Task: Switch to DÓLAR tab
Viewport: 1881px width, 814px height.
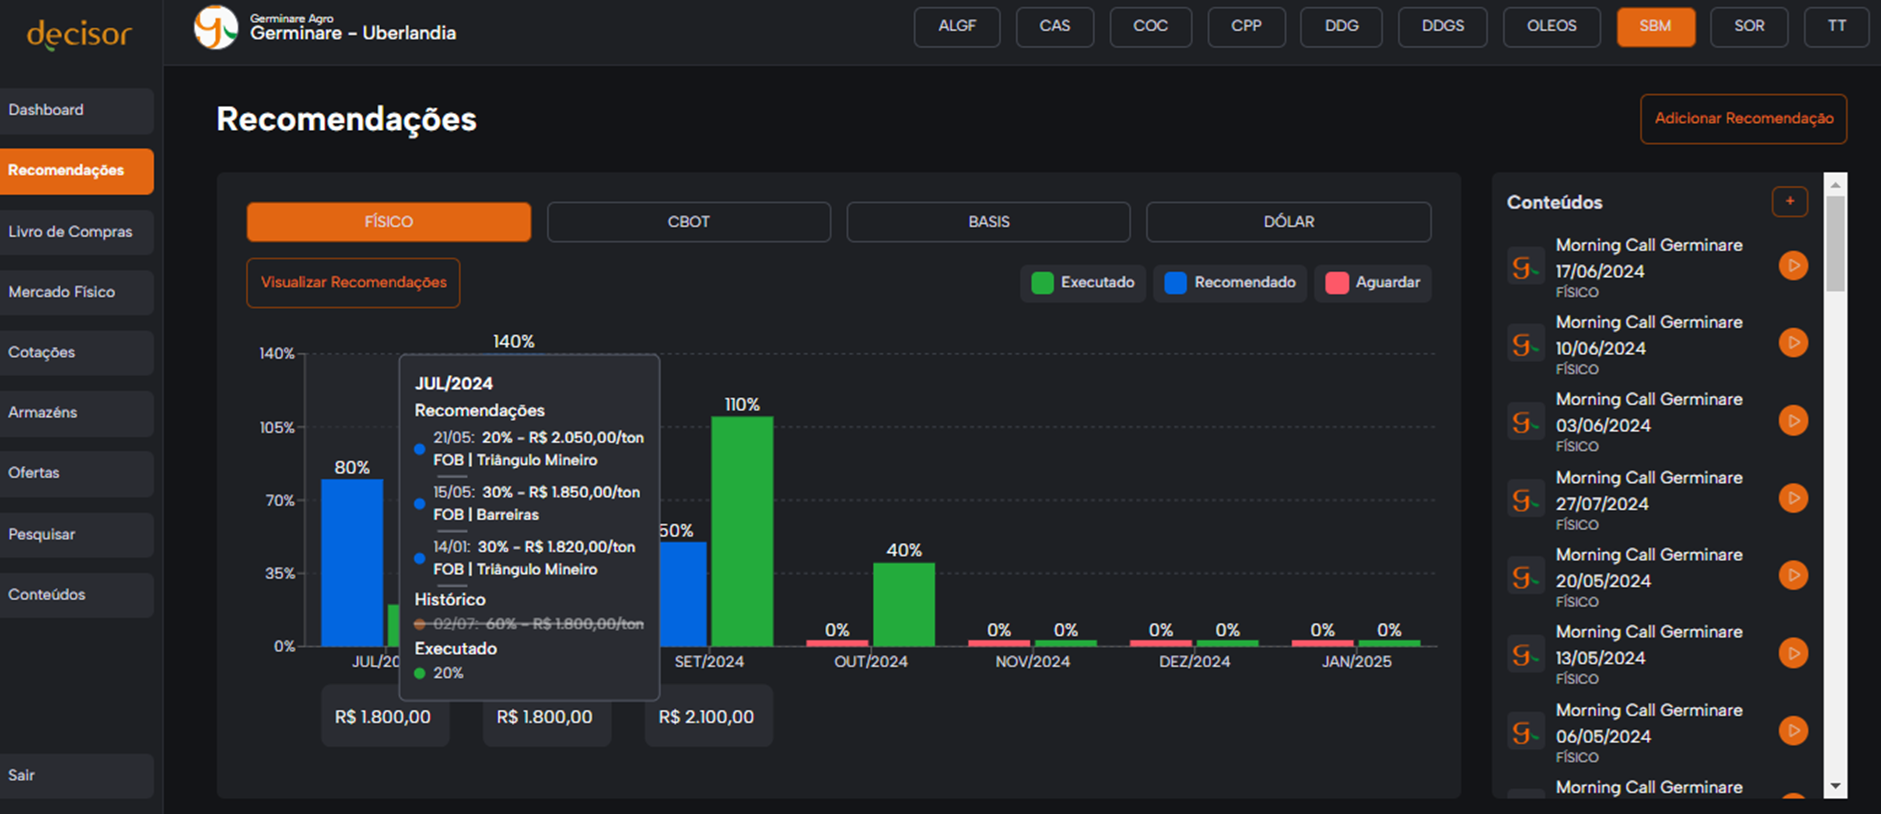Action: coord(1289,222)
